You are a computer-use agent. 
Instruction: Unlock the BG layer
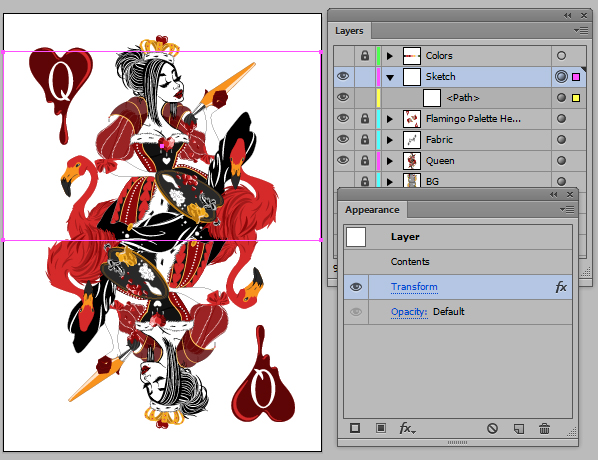365,181
